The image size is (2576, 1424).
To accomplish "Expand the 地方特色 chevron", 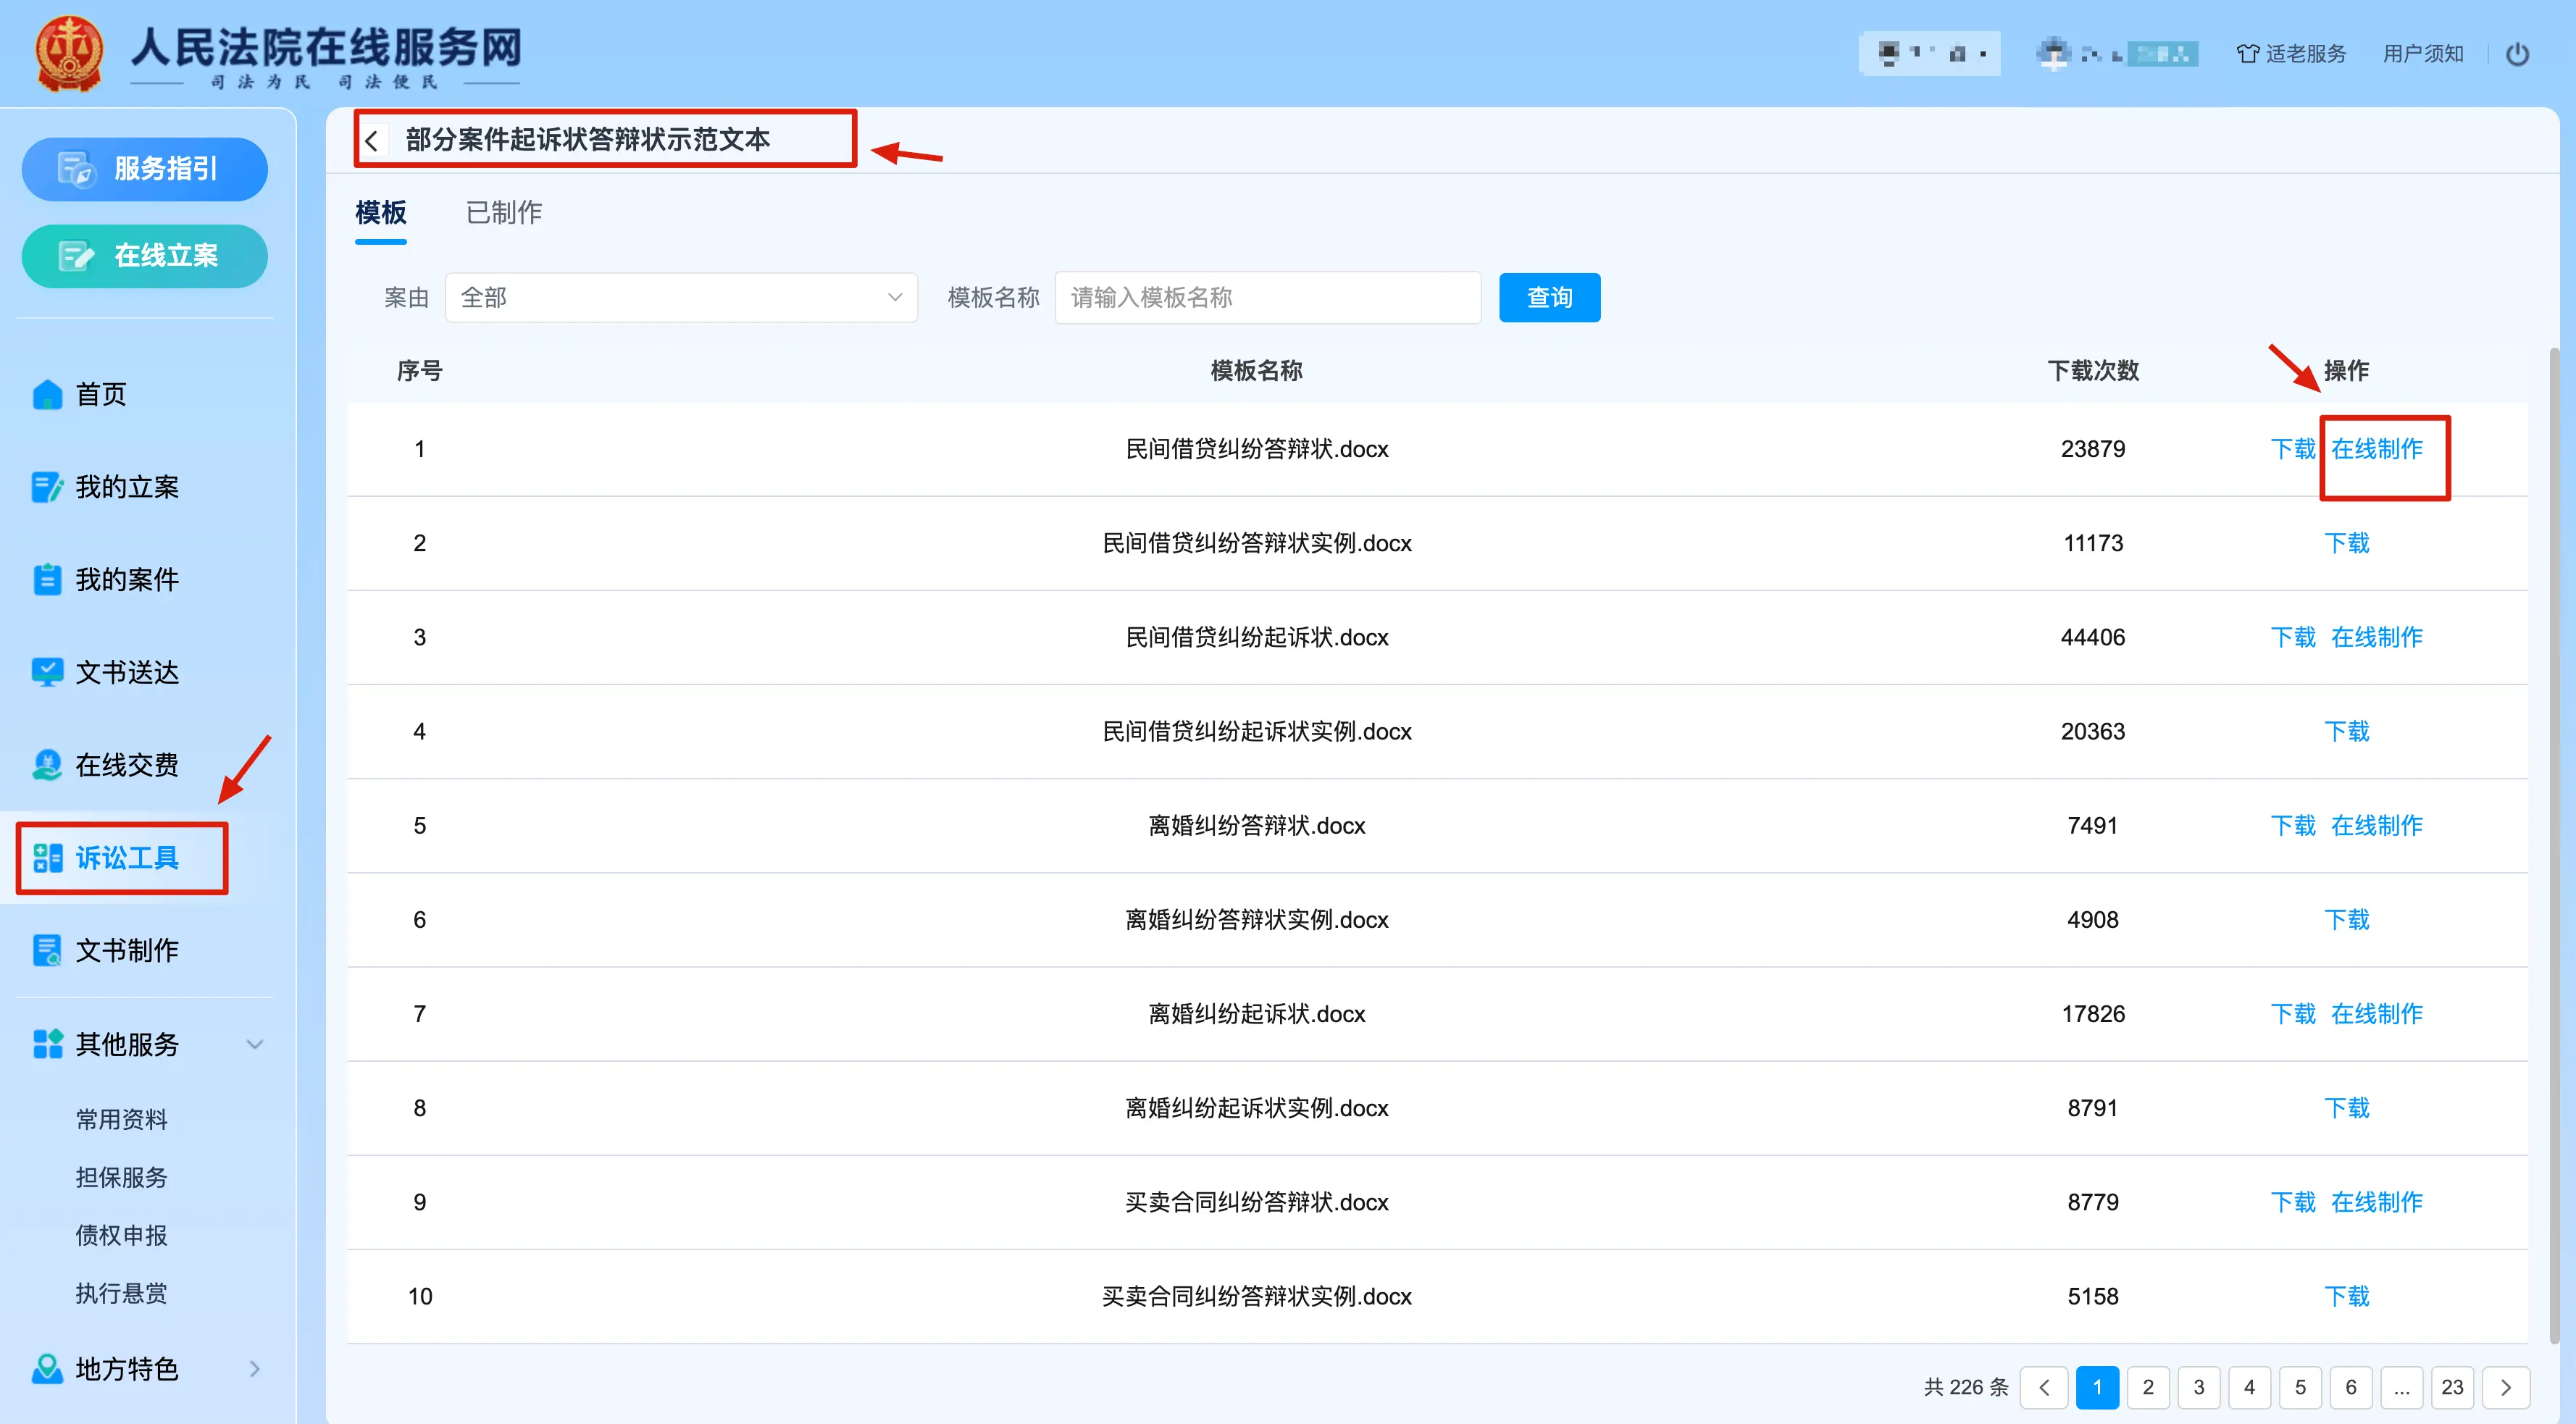I will pyautogui.click(x=254, y=1368).
